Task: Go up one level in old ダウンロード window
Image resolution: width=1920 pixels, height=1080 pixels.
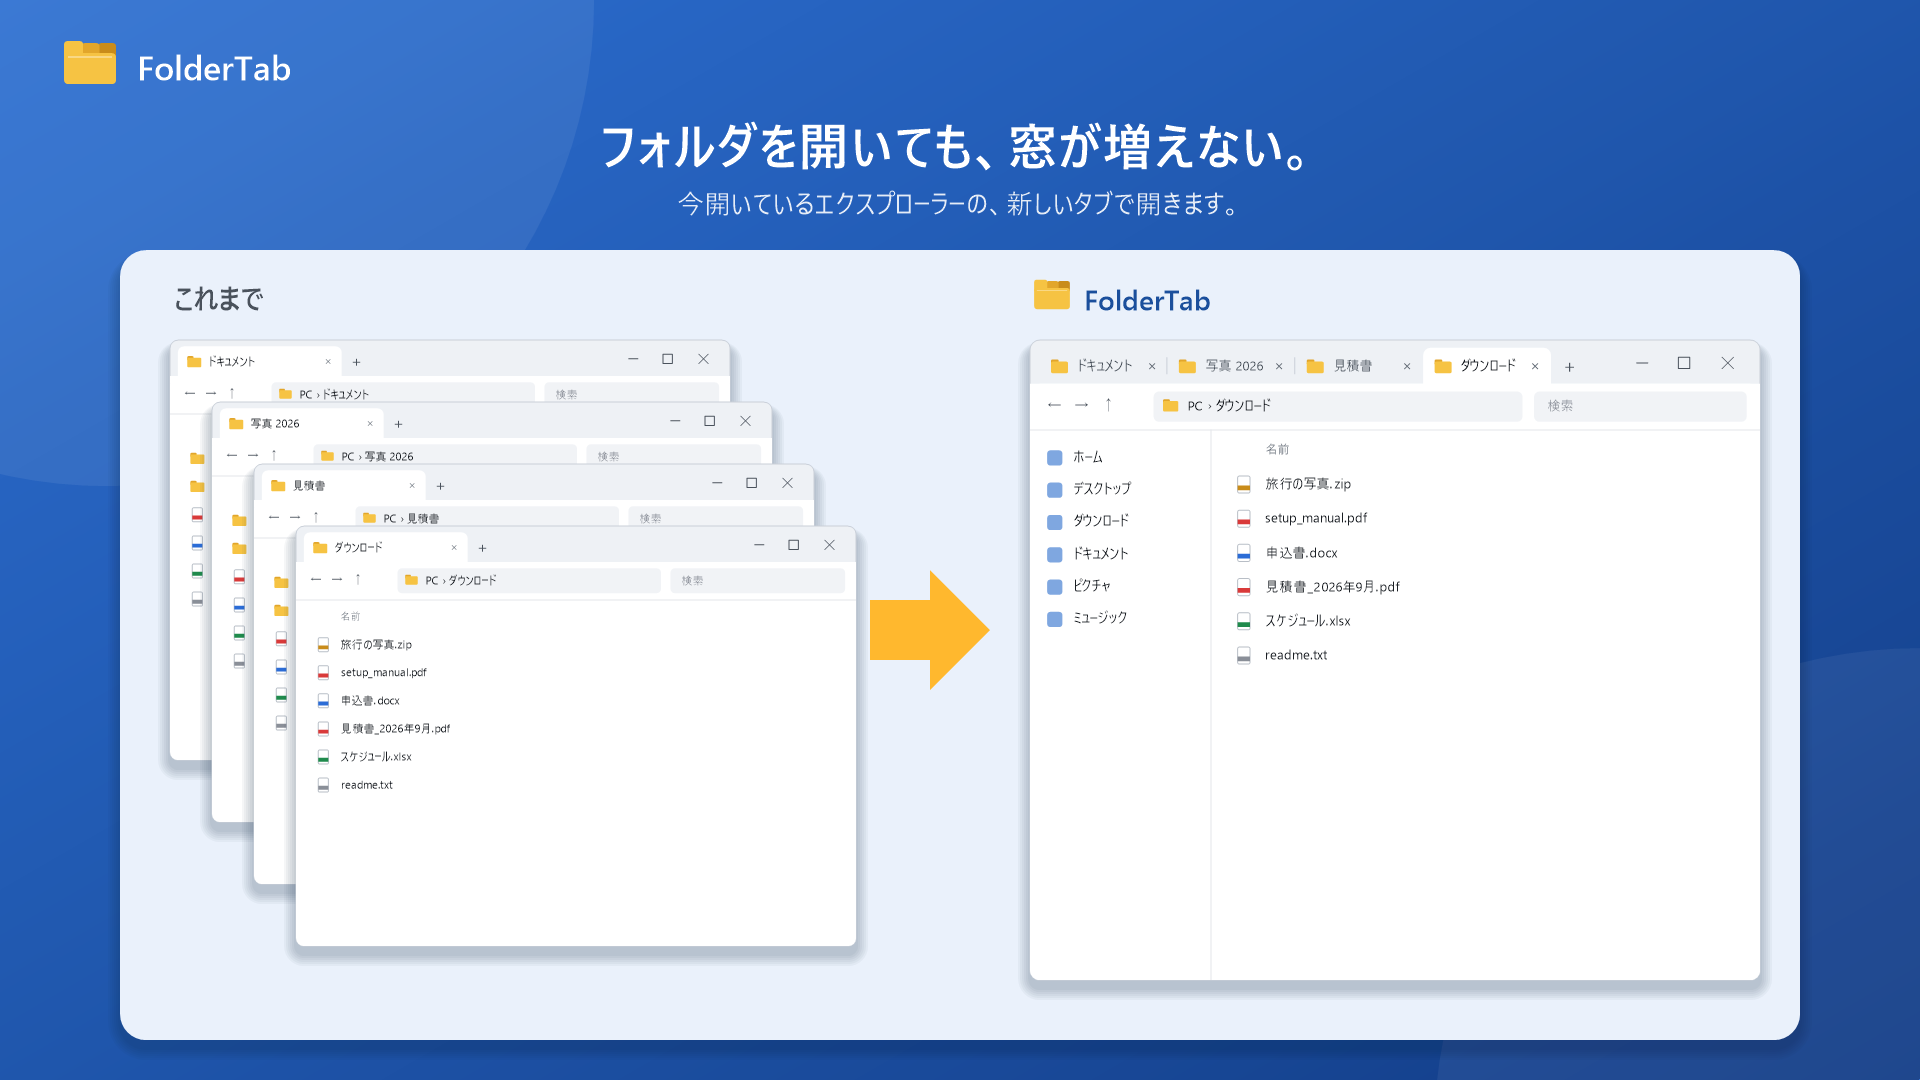Action: 358,580
